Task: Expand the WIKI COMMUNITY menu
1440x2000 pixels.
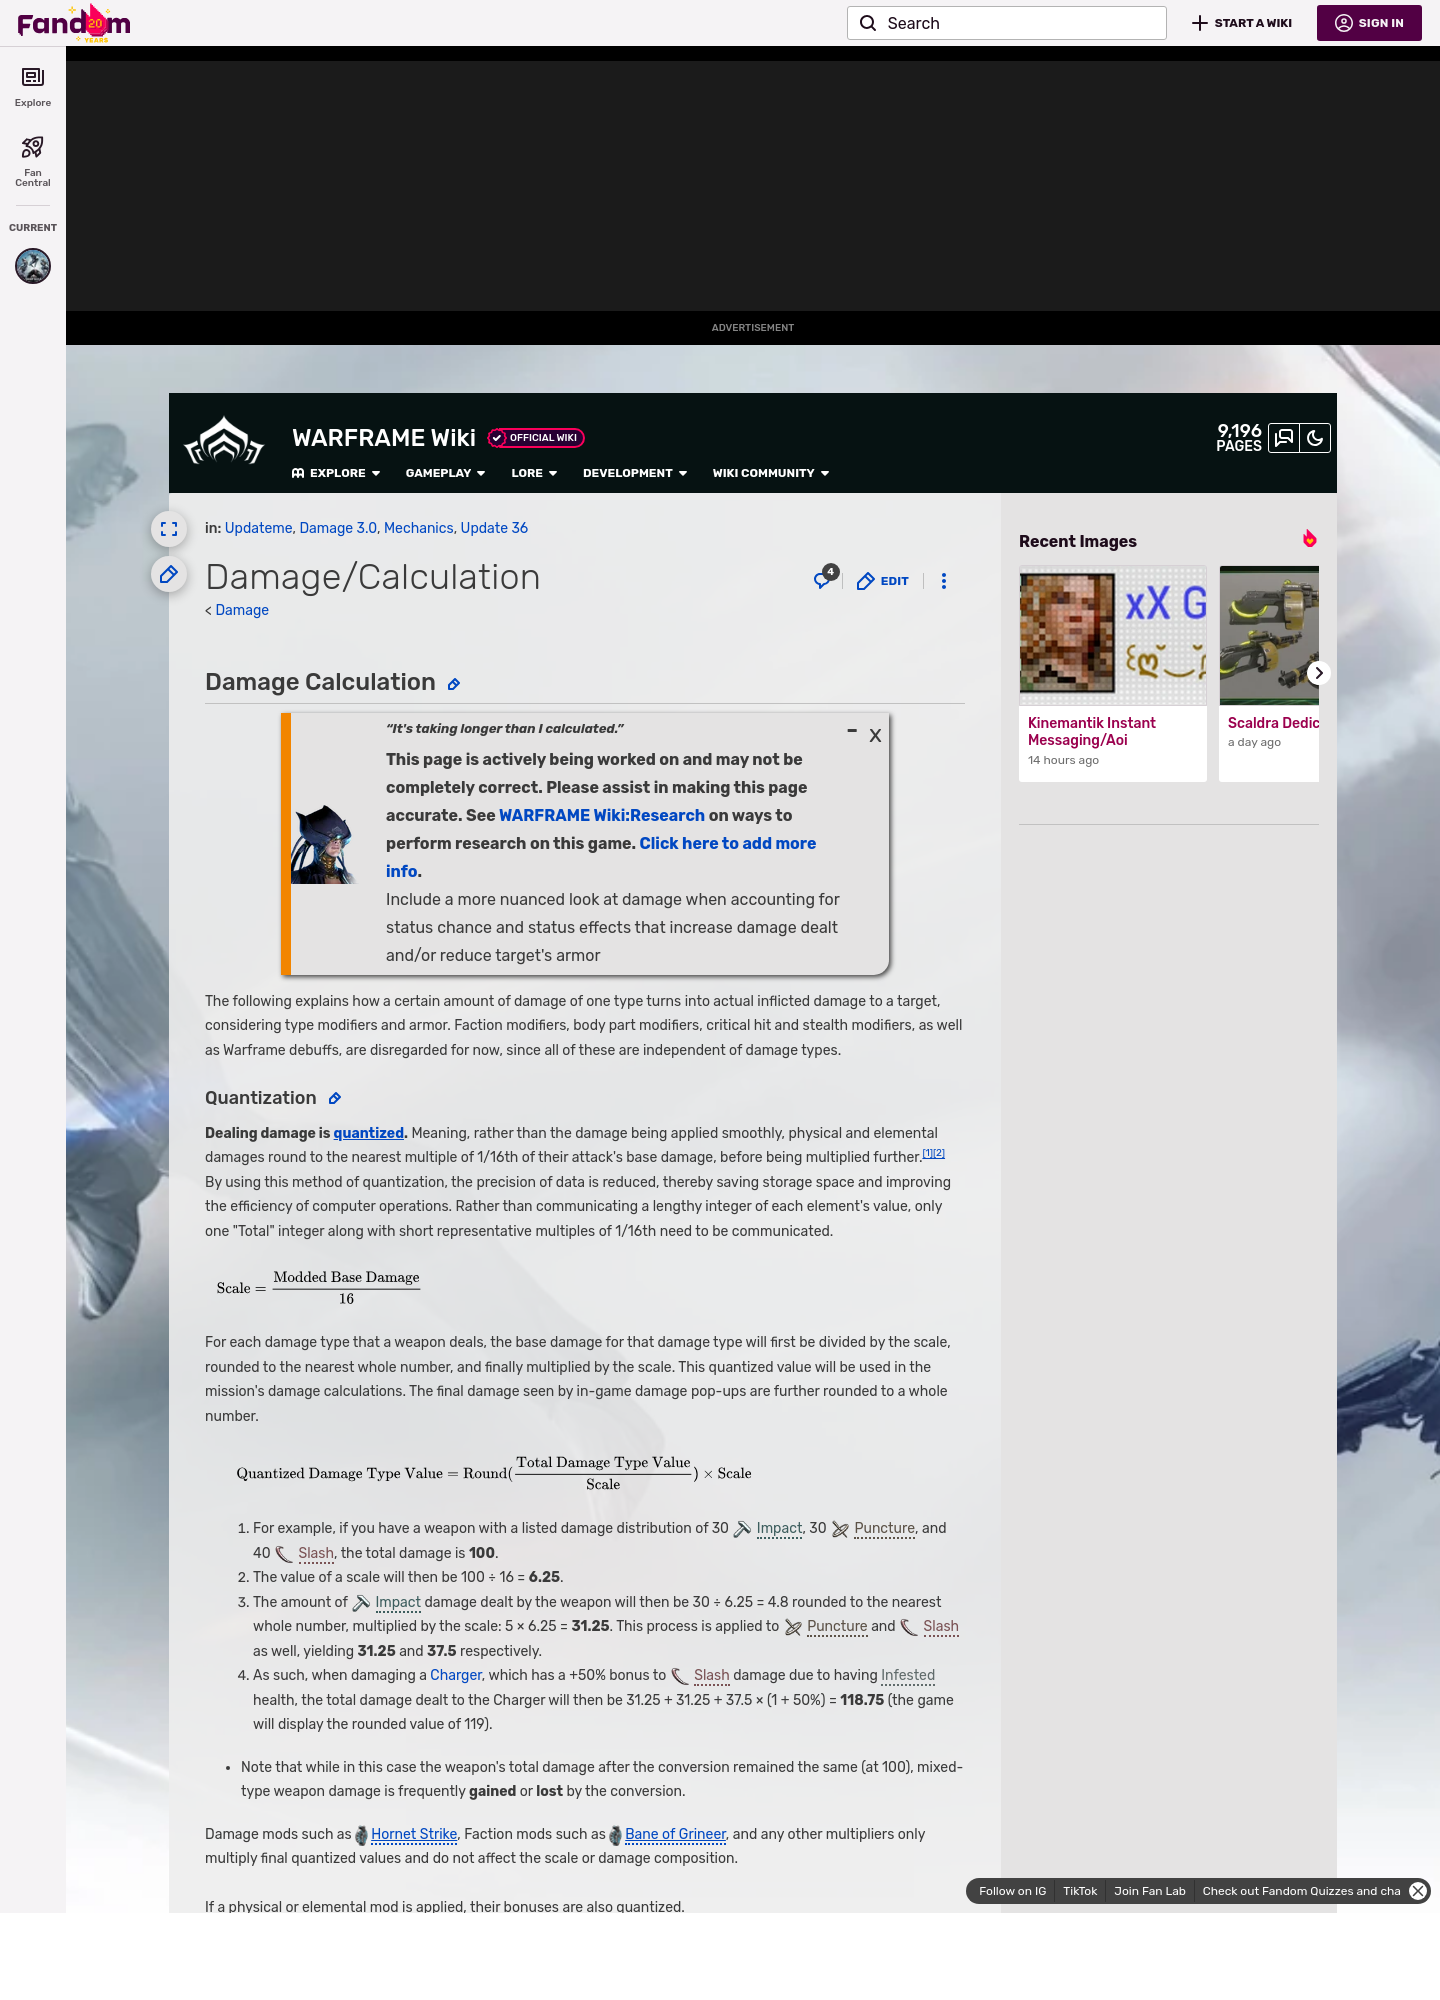Action: [771, 473]
